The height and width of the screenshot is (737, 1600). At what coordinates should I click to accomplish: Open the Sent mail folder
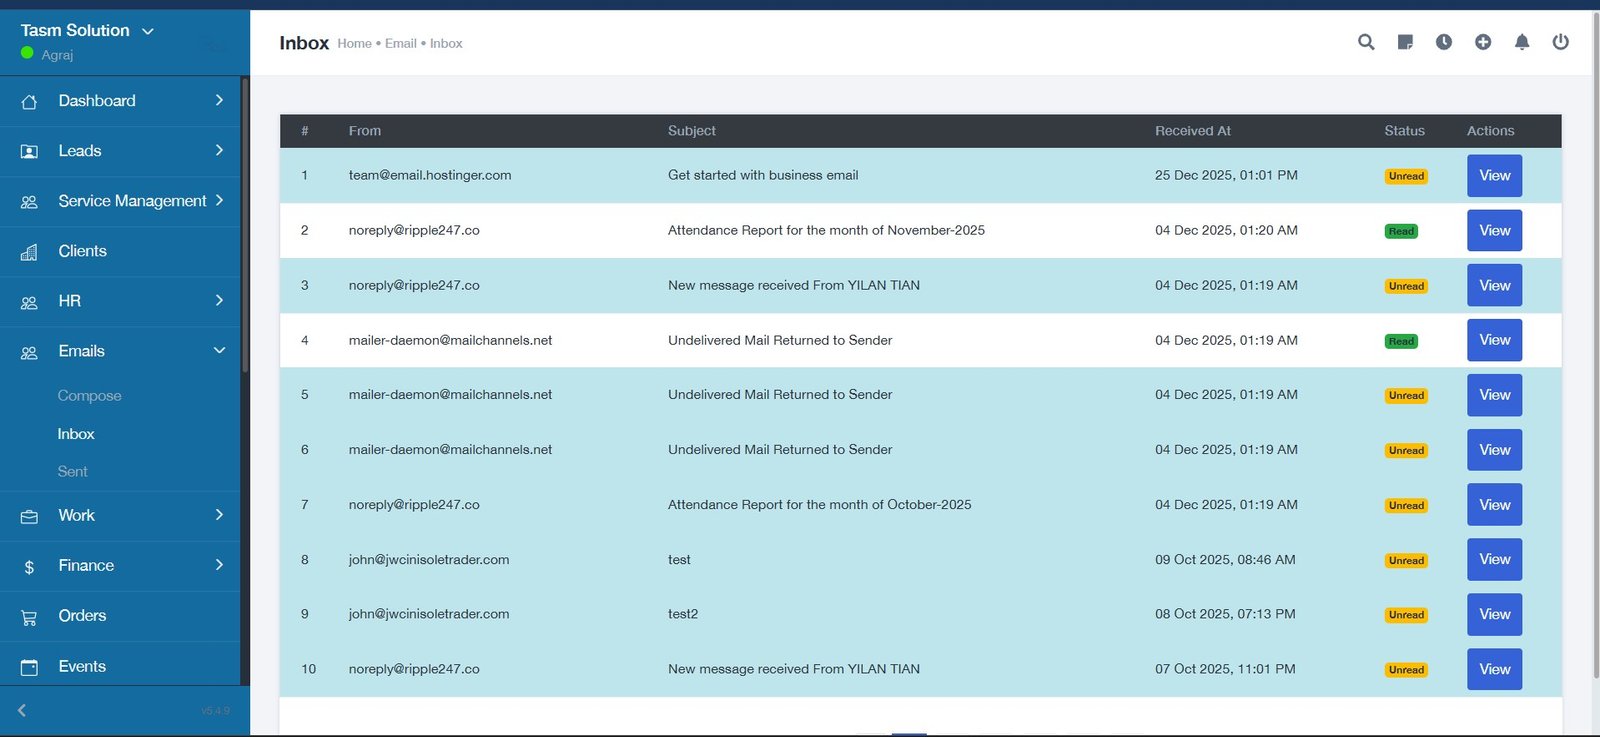tap(72, 472)
